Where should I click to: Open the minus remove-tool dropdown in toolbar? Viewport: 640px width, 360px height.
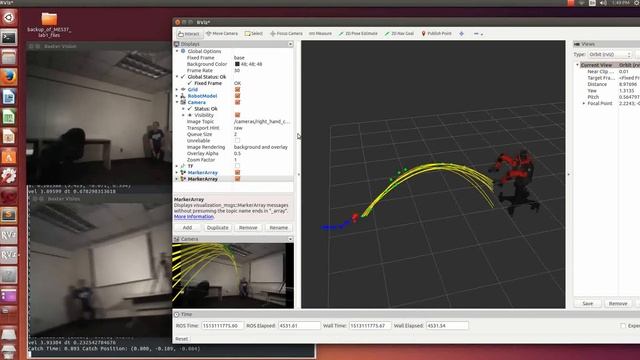click(478, 33)
